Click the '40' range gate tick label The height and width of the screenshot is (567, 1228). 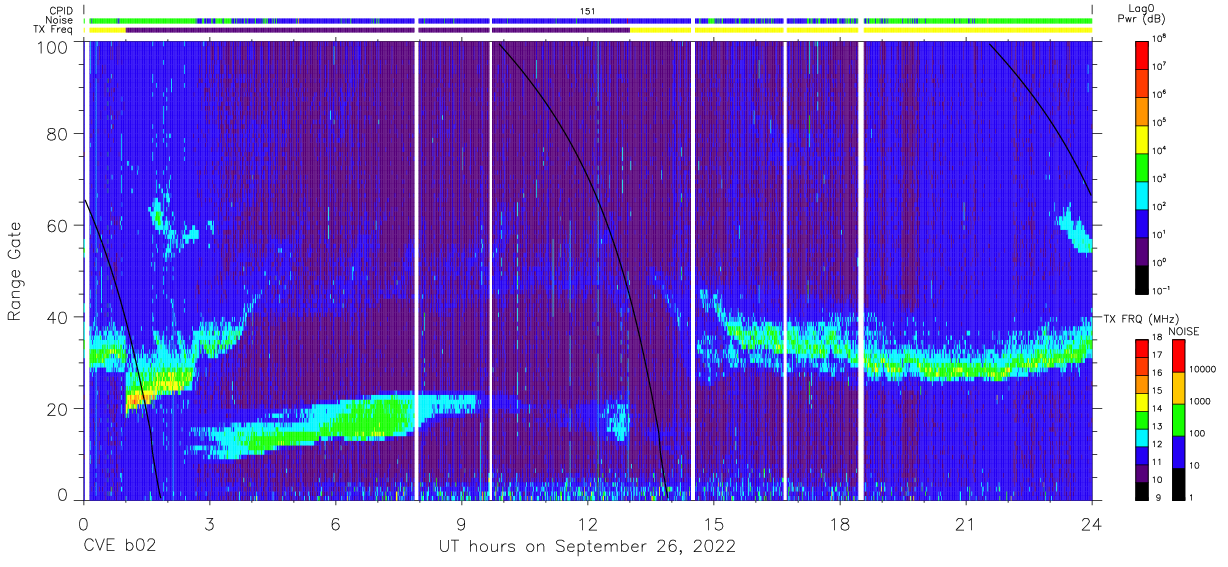pyautogui.click(x=57, y=317)
